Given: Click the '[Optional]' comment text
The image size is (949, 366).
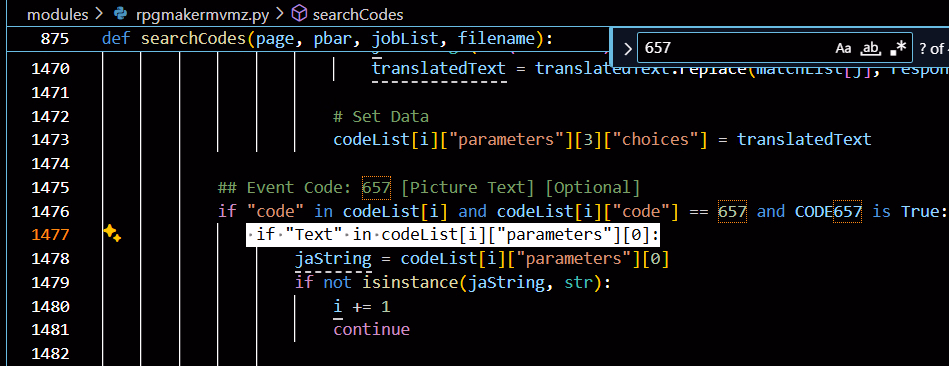Looking at the screenshot, I should coord(592,188).
